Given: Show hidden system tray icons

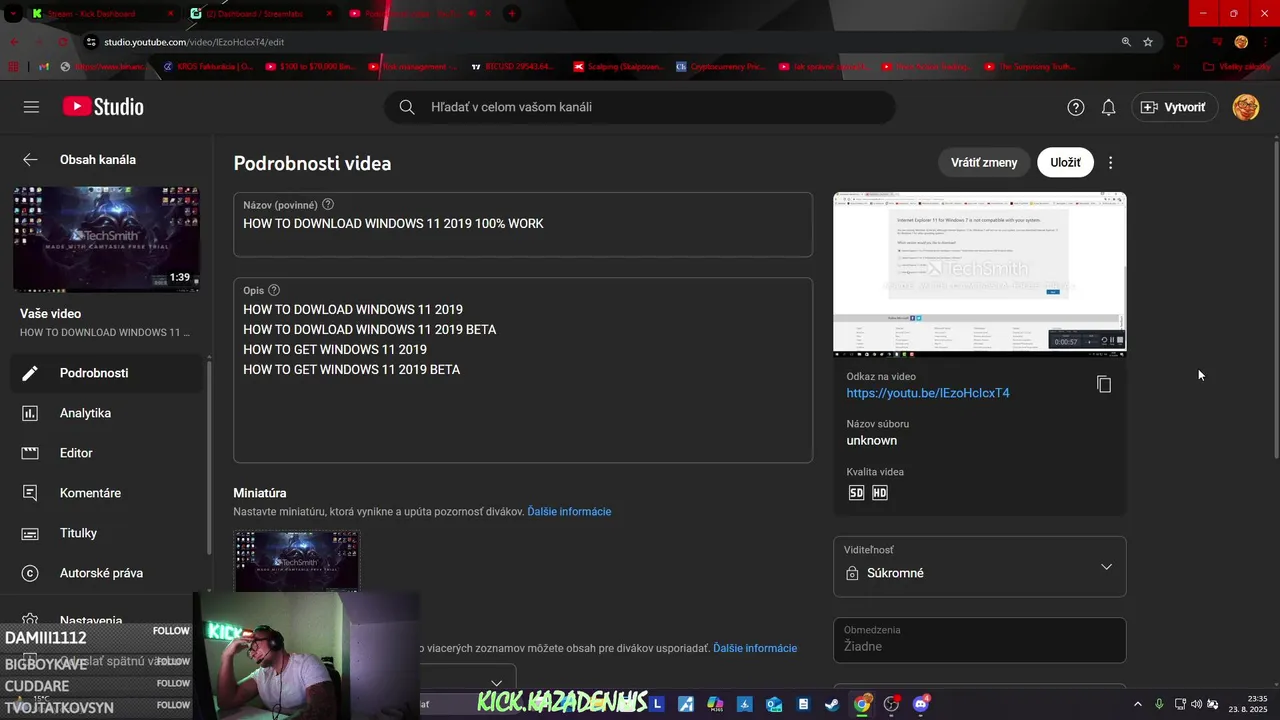Looking at the screenshot, I should 1138,704.
